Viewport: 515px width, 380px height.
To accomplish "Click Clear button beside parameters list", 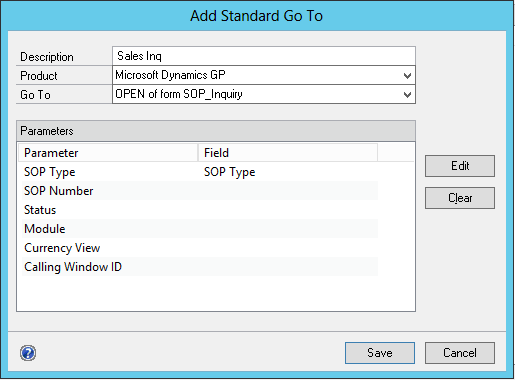I will (460, 198).
